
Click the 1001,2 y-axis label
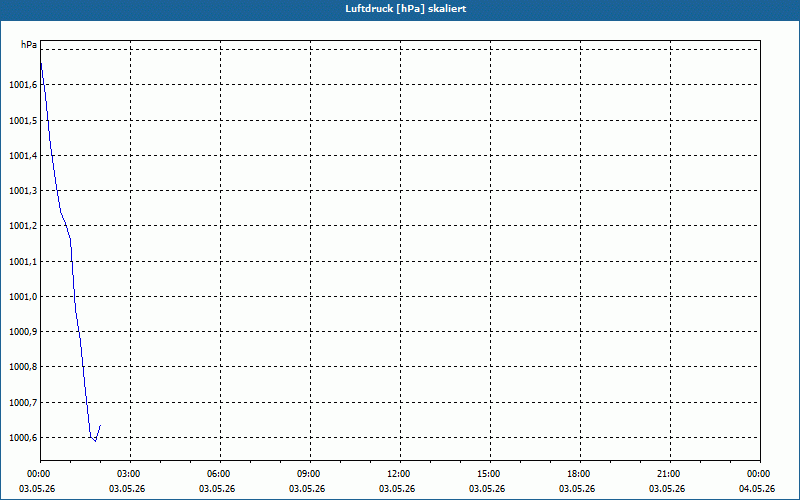point(23,226)
